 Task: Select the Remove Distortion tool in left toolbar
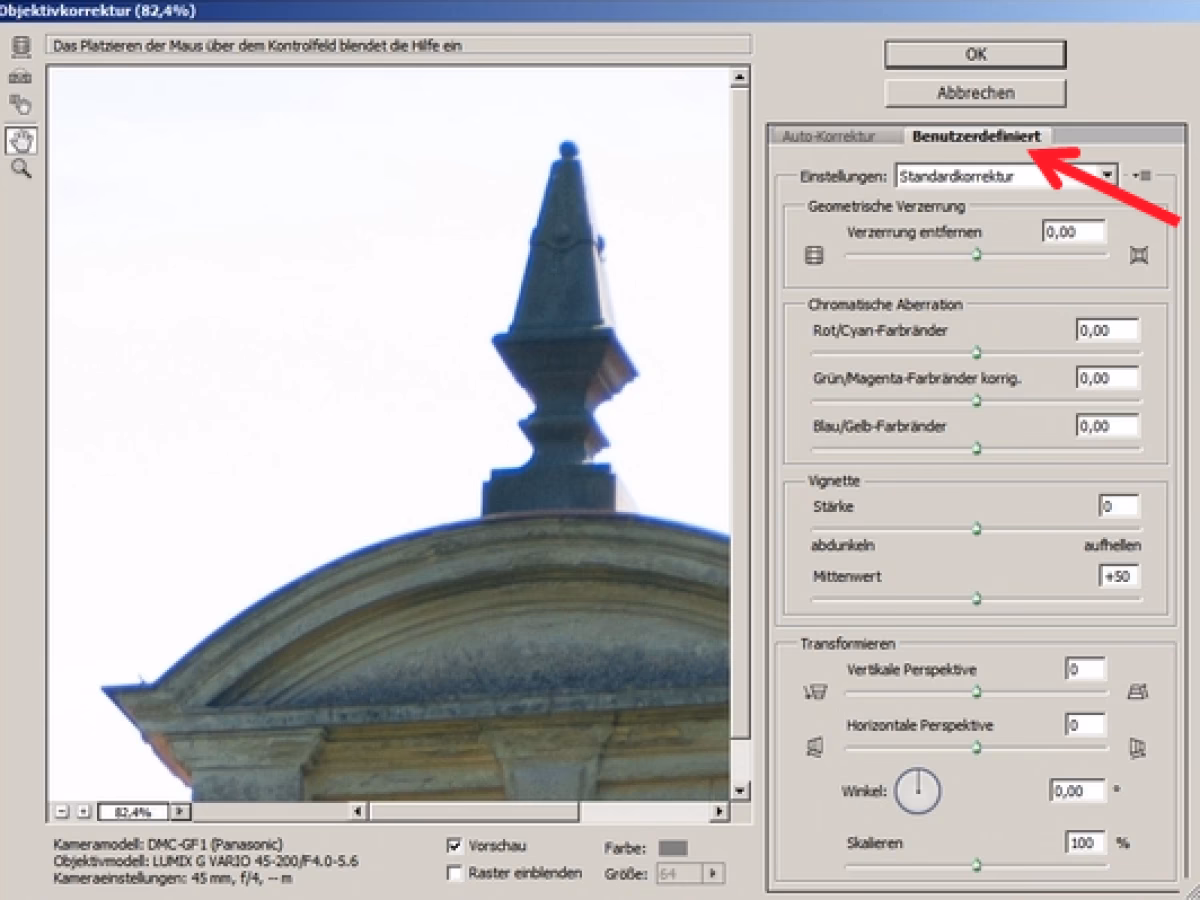tap(20, 48)
